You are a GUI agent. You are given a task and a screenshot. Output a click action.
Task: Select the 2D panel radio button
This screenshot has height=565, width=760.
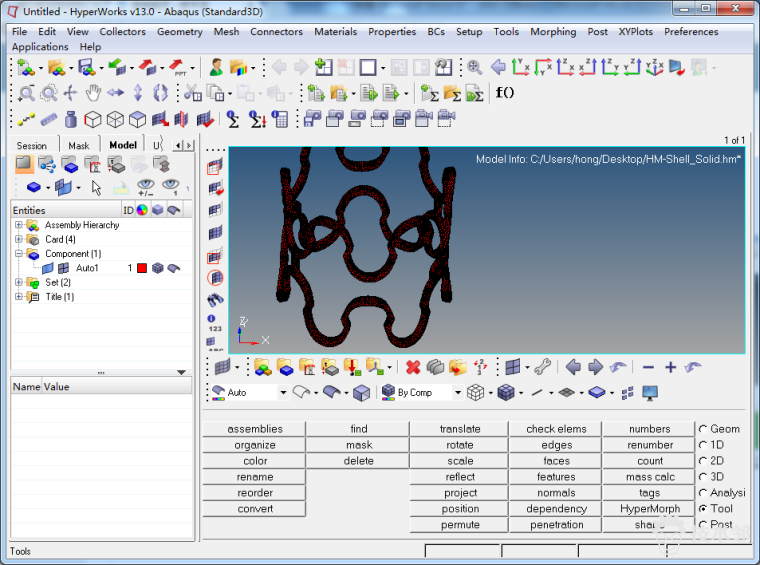pos(704,461)
